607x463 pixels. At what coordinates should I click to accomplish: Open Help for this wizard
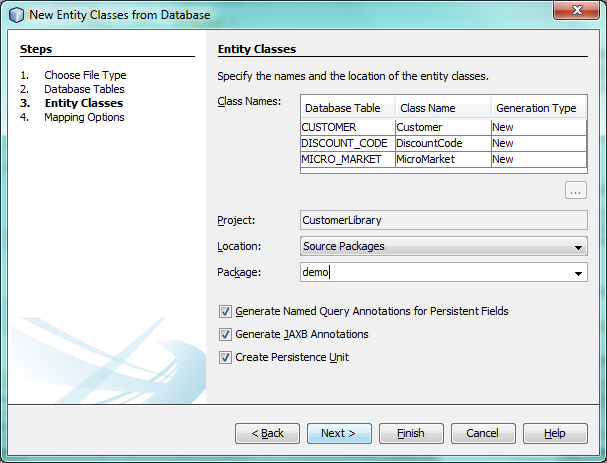555,433
